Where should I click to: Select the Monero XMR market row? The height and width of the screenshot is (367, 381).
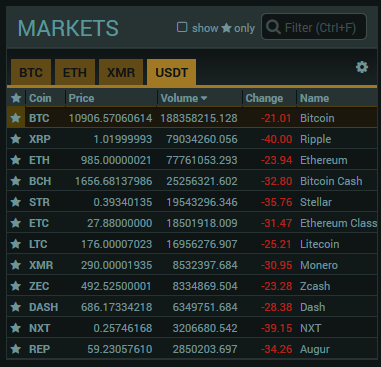point(192,265)
